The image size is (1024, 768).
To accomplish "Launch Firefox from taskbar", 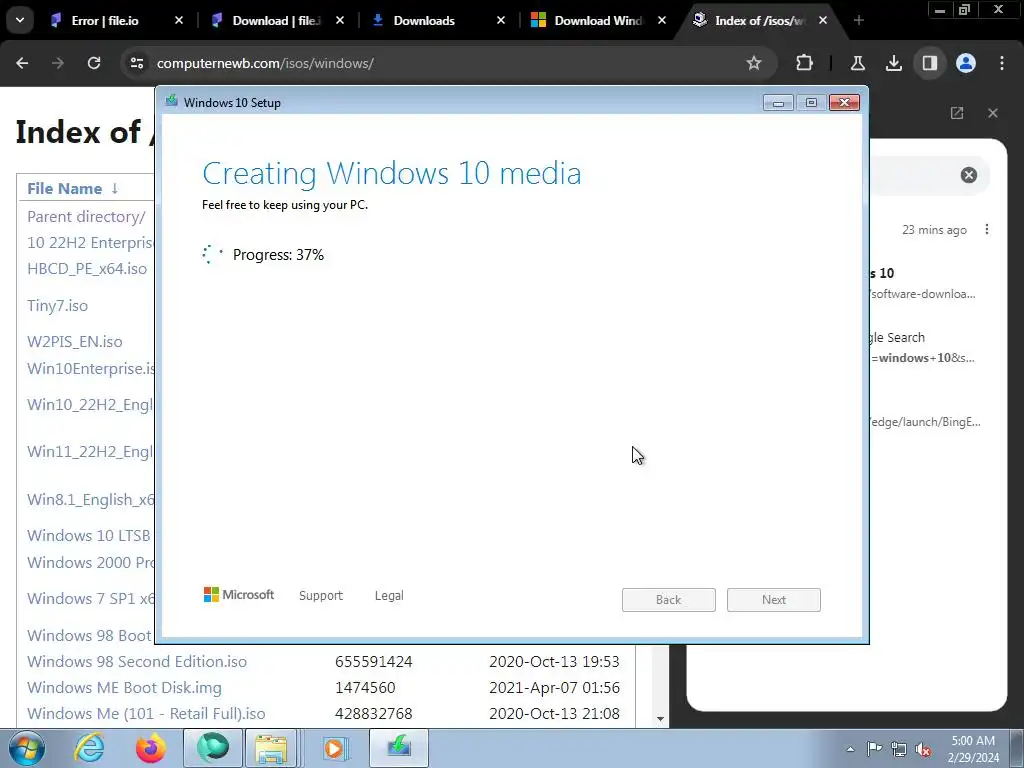I will click(x=151, y=748).
